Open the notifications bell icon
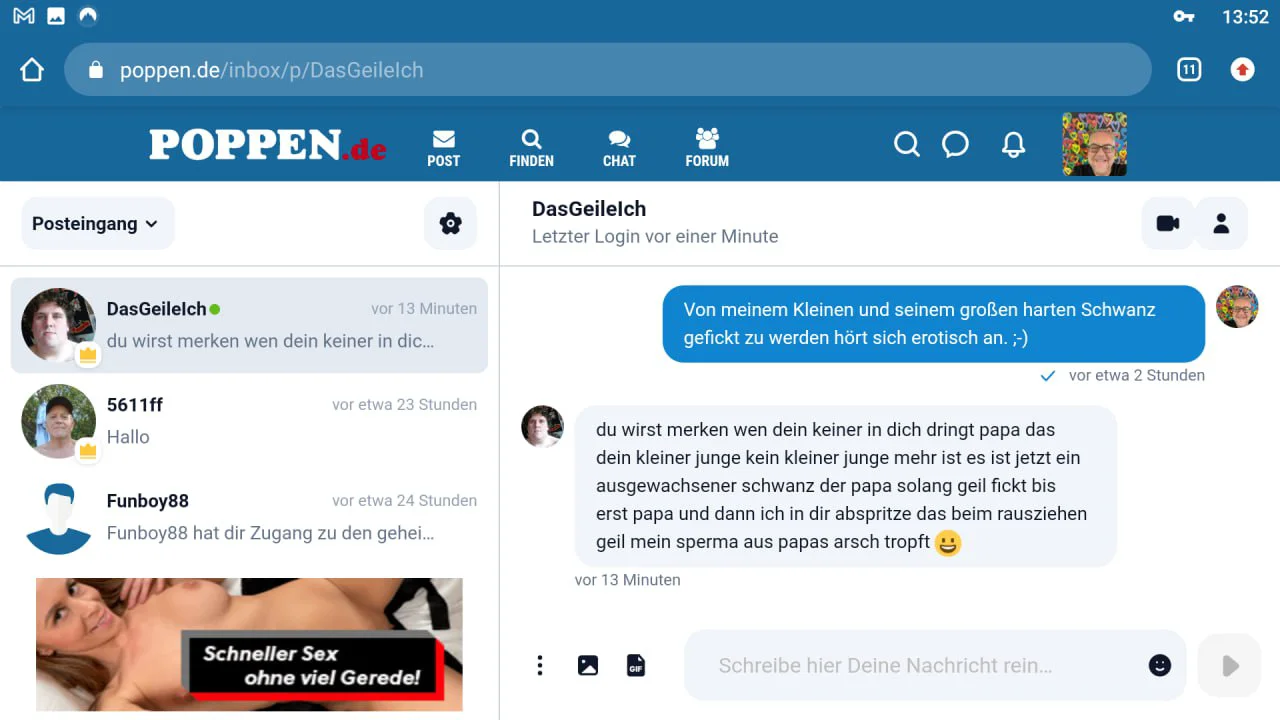1280x720 pixels. tap(1013, 145)
